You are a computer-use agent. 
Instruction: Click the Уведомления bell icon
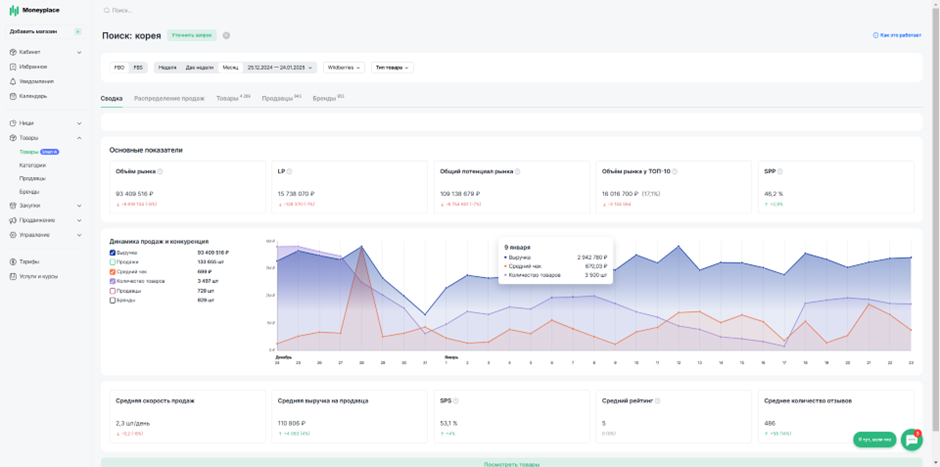point(13,81)
